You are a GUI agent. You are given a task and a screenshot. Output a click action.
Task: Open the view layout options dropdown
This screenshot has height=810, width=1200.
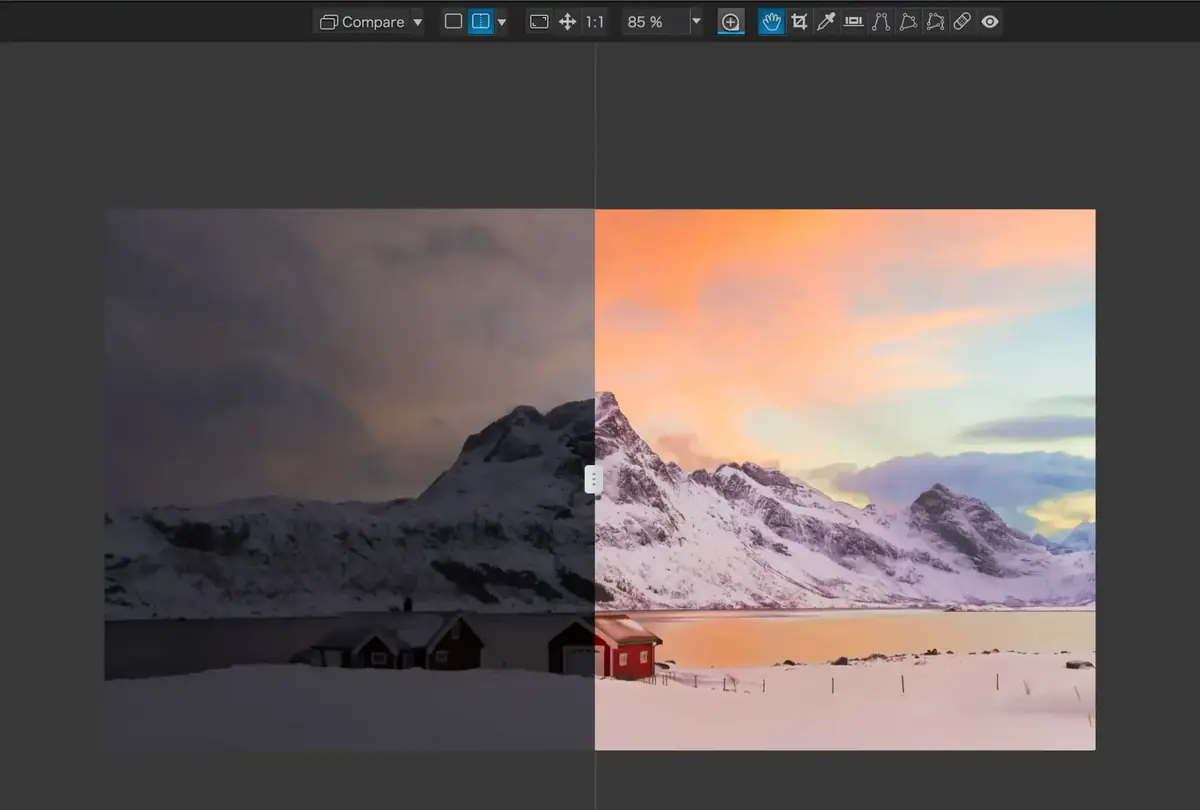502,22
